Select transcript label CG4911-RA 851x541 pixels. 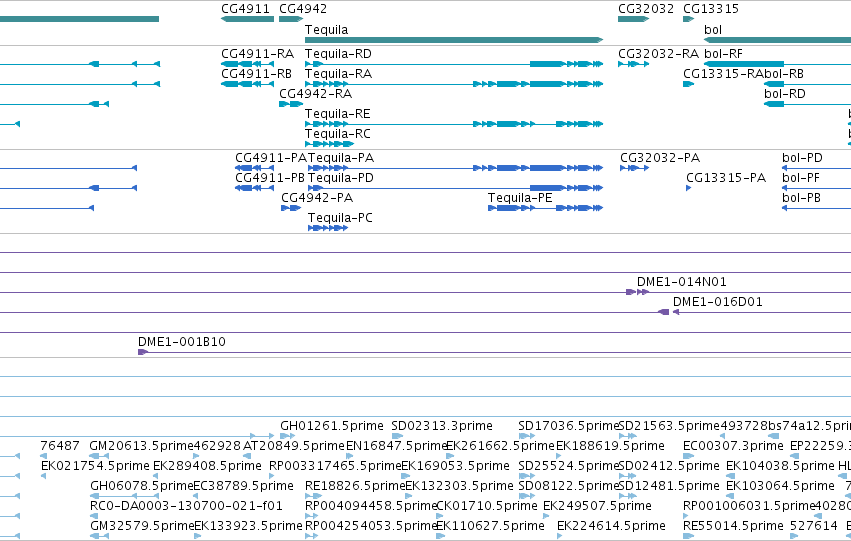(x=257, y=54)
